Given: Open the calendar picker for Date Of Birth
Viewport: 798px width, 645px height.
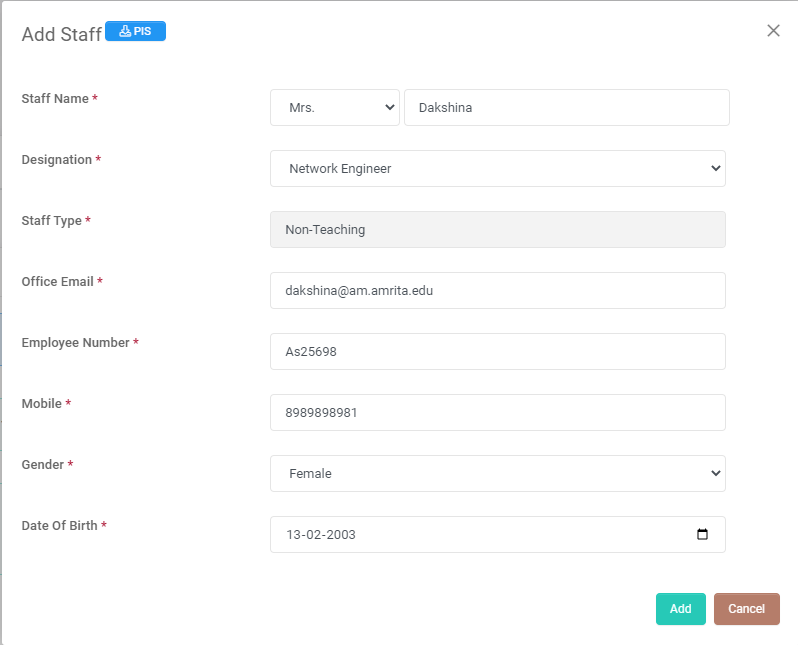Looking at the screenshot, I should click(x=702, y=534).
